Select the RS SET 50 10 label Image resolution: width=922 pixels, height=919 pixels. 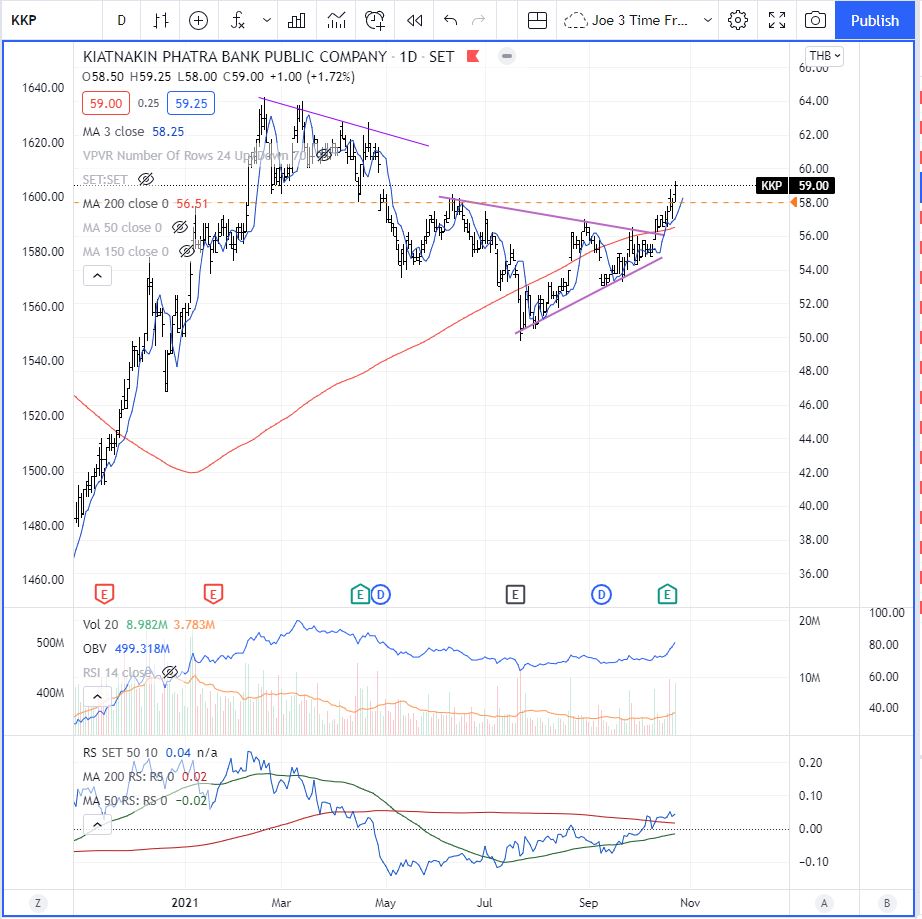(x=121, y=753)
